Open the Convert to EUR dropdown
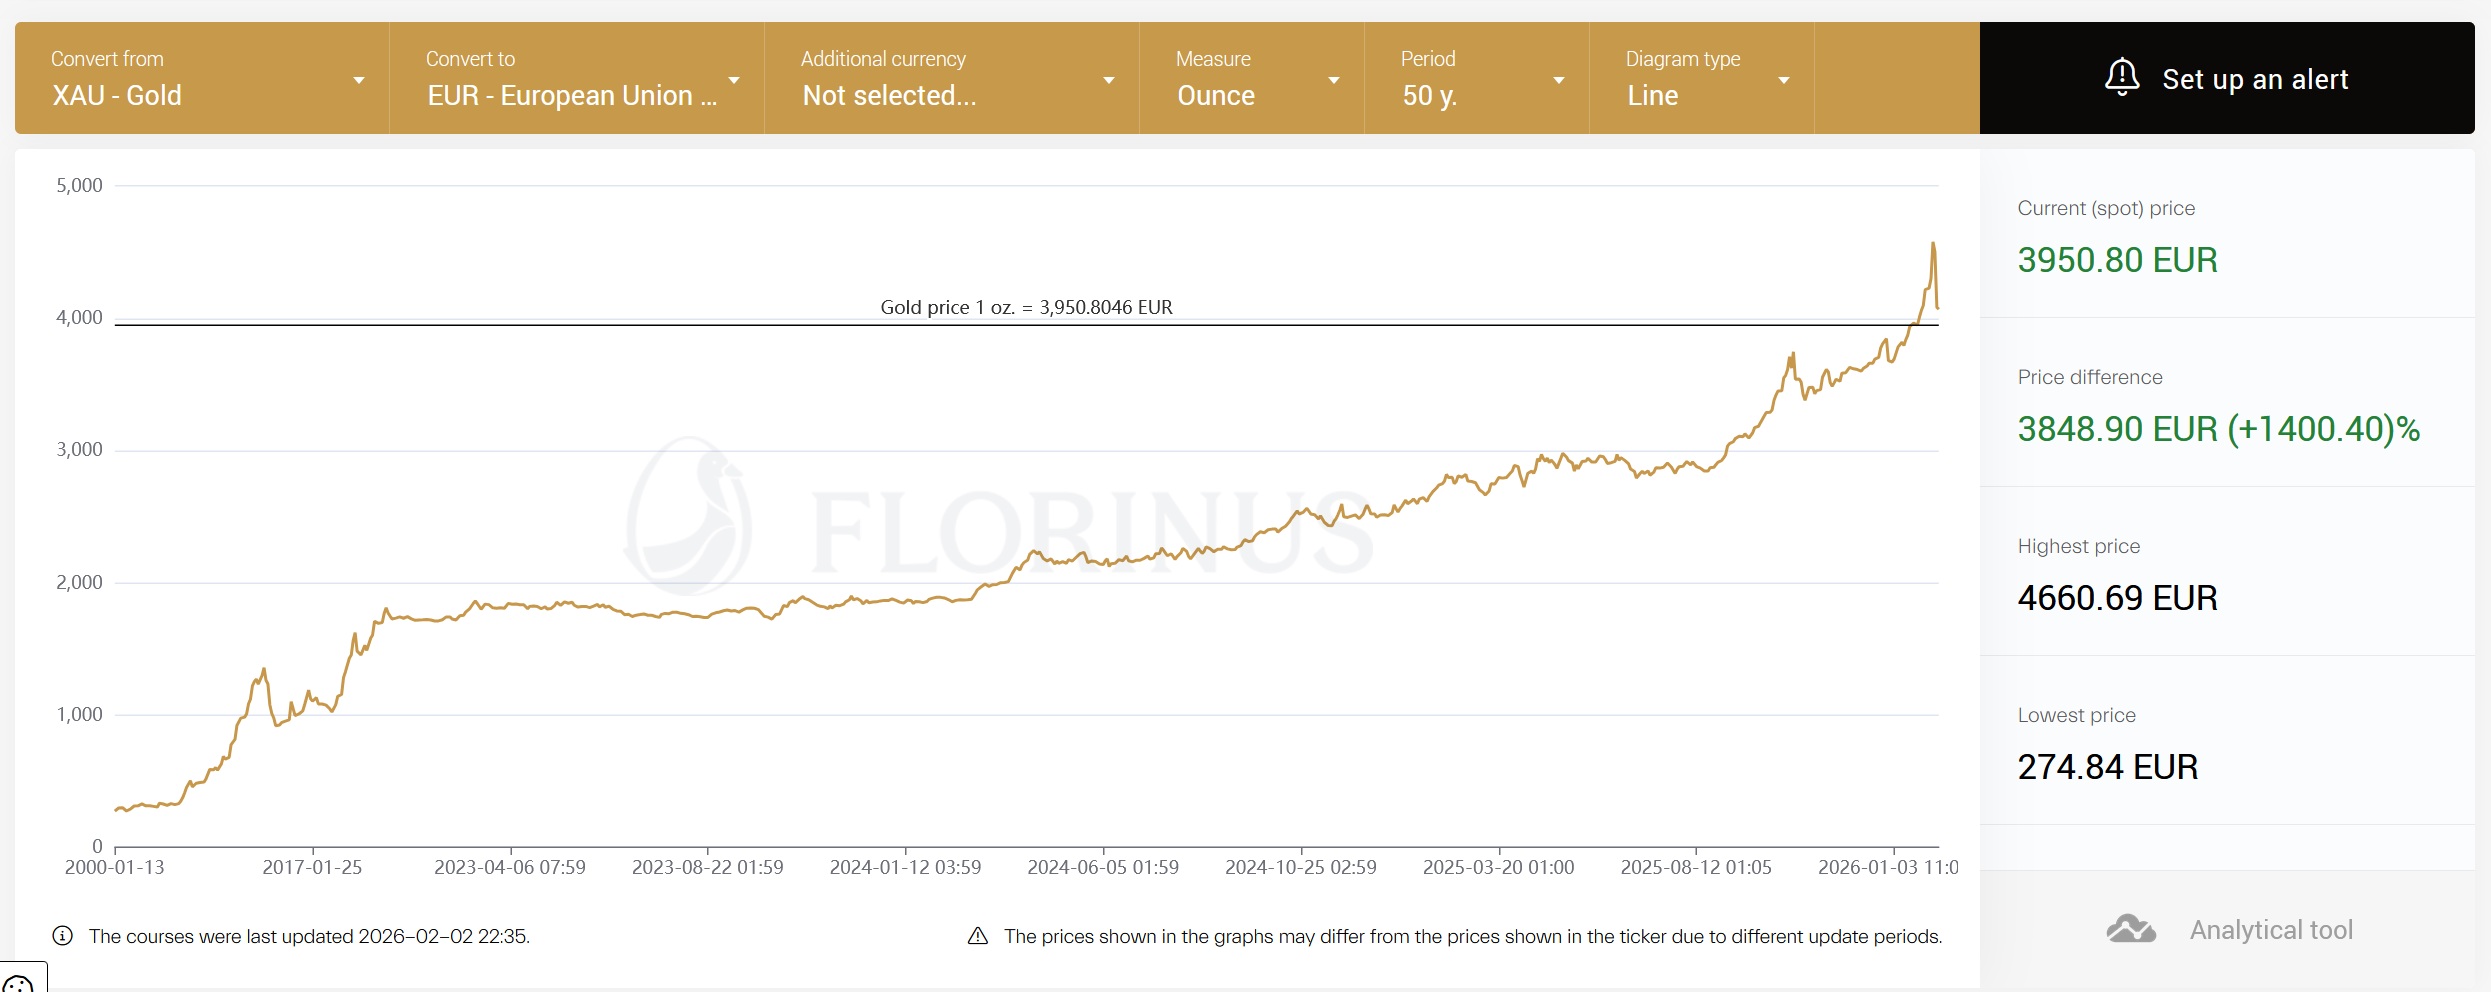2491x992 pixels. pos(577,78)
